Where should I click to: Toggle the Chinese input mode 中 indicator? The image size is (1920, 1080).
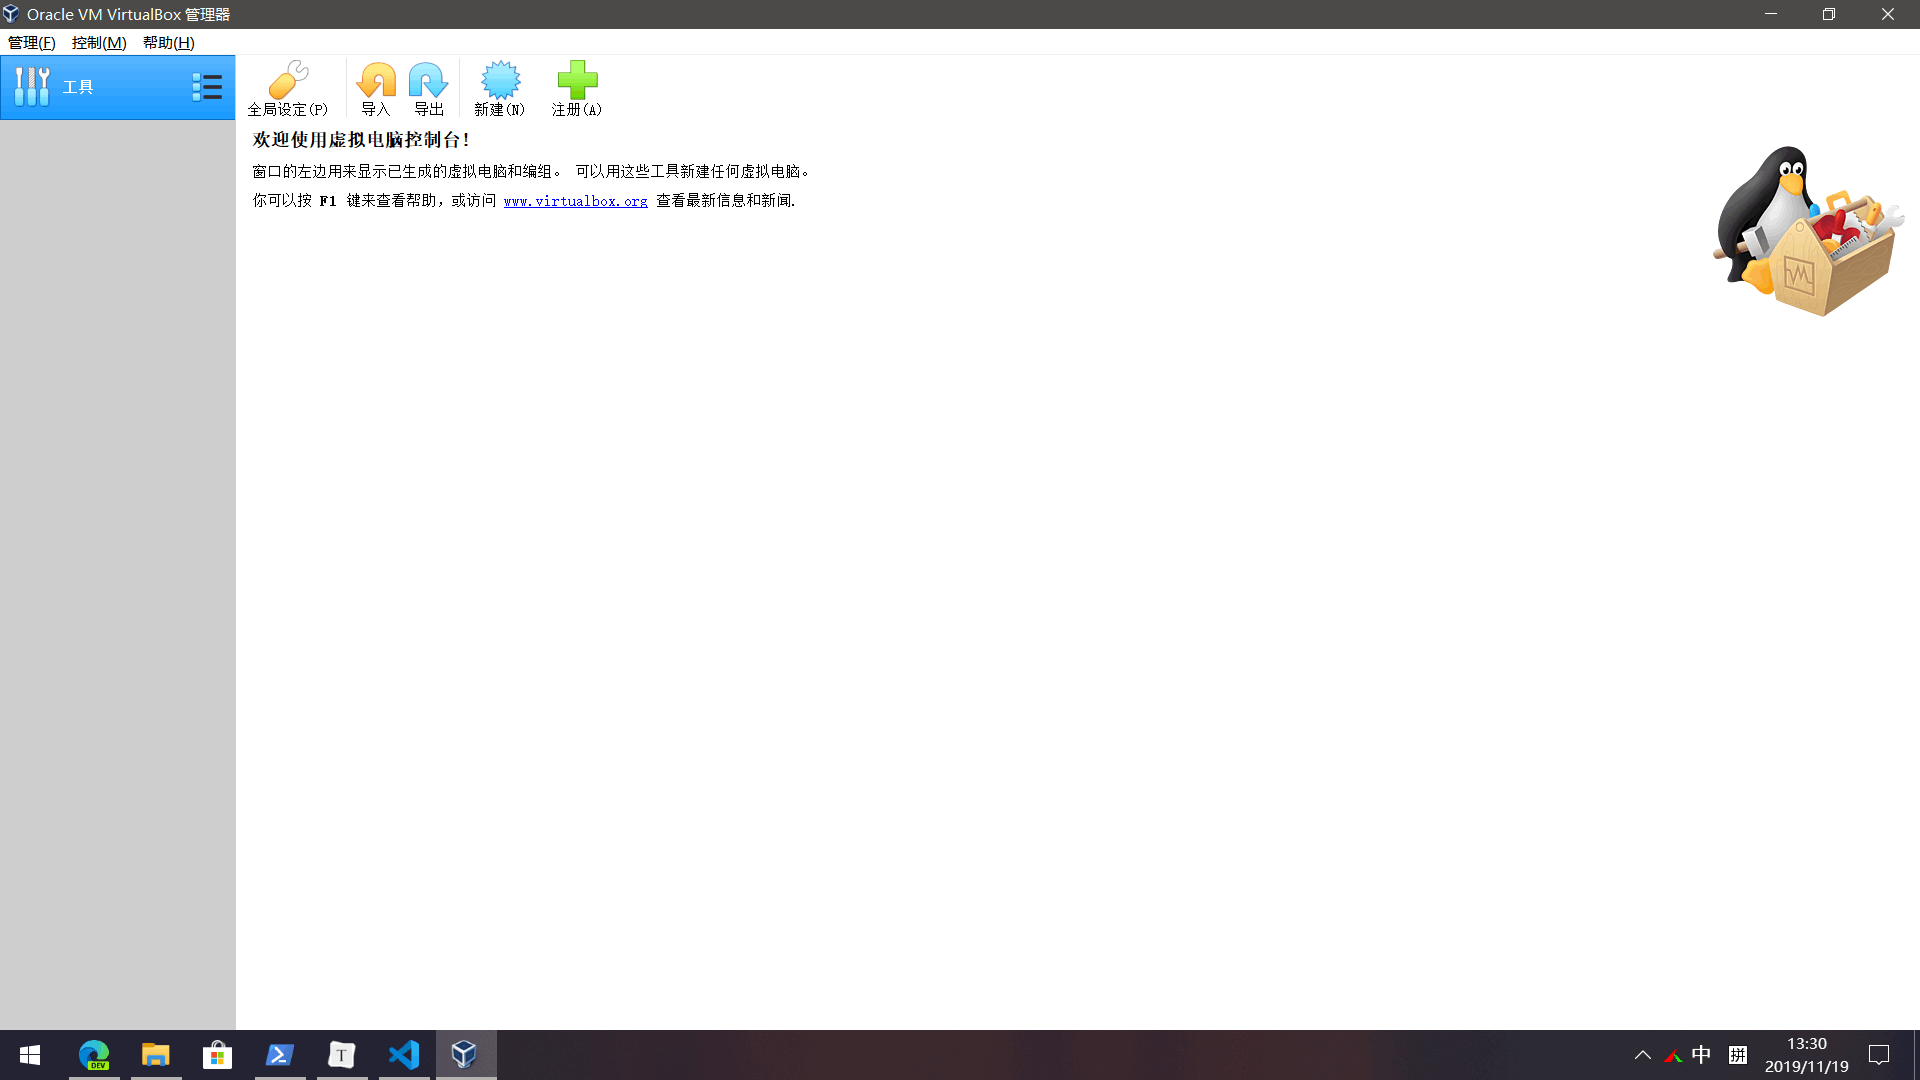[1701, 1055]
